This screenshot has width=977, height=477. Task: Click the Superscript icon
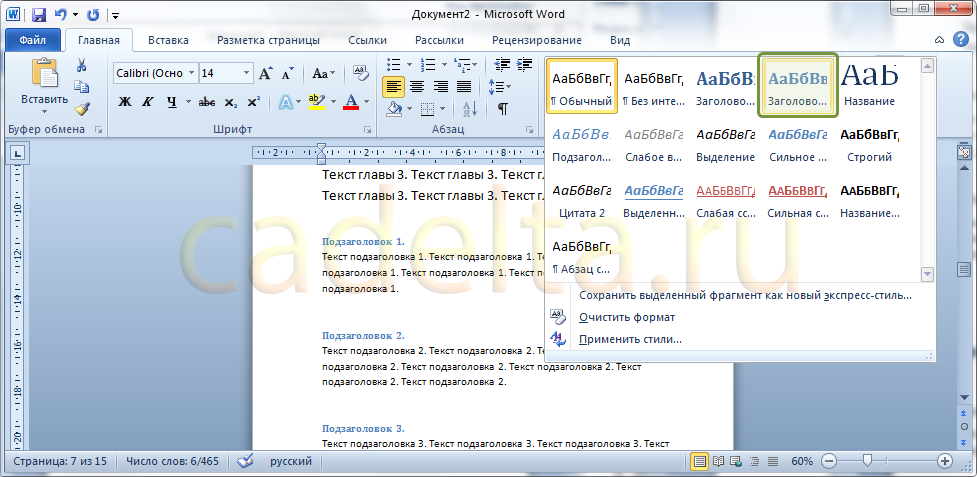coord(253,102)
